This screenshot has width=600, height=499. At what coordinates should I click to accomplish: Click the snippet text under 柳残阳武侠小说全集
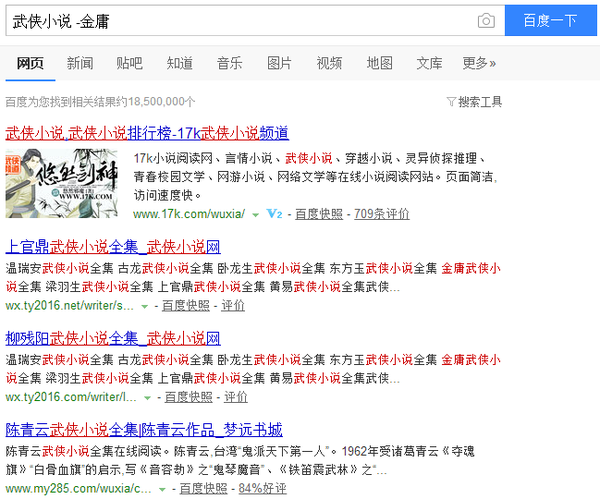point(253,369)
